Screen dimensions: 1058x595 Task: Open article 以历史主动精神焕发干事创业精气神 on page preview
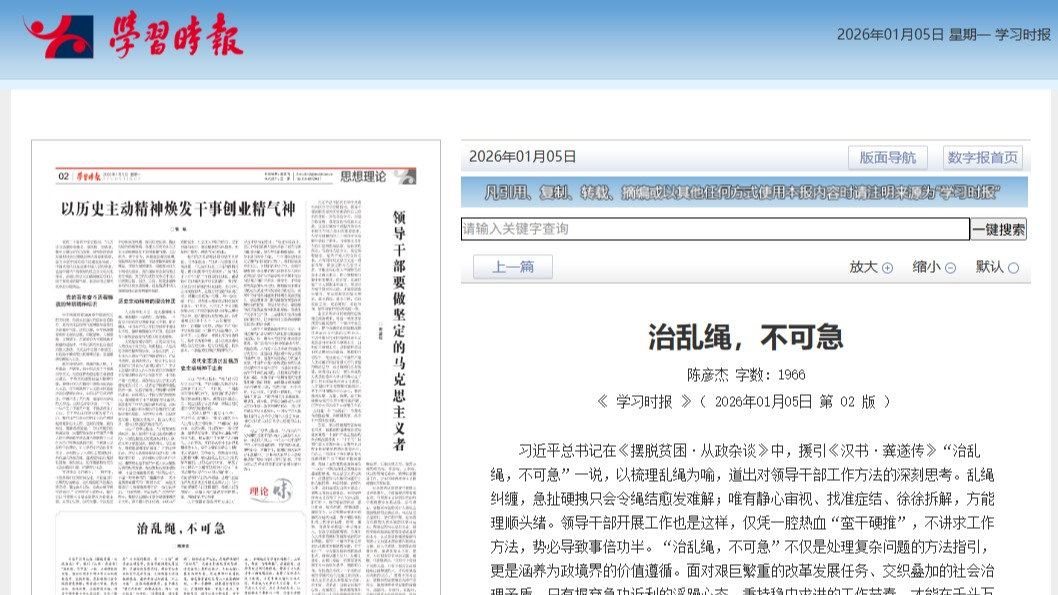click(x=178, y=209)
